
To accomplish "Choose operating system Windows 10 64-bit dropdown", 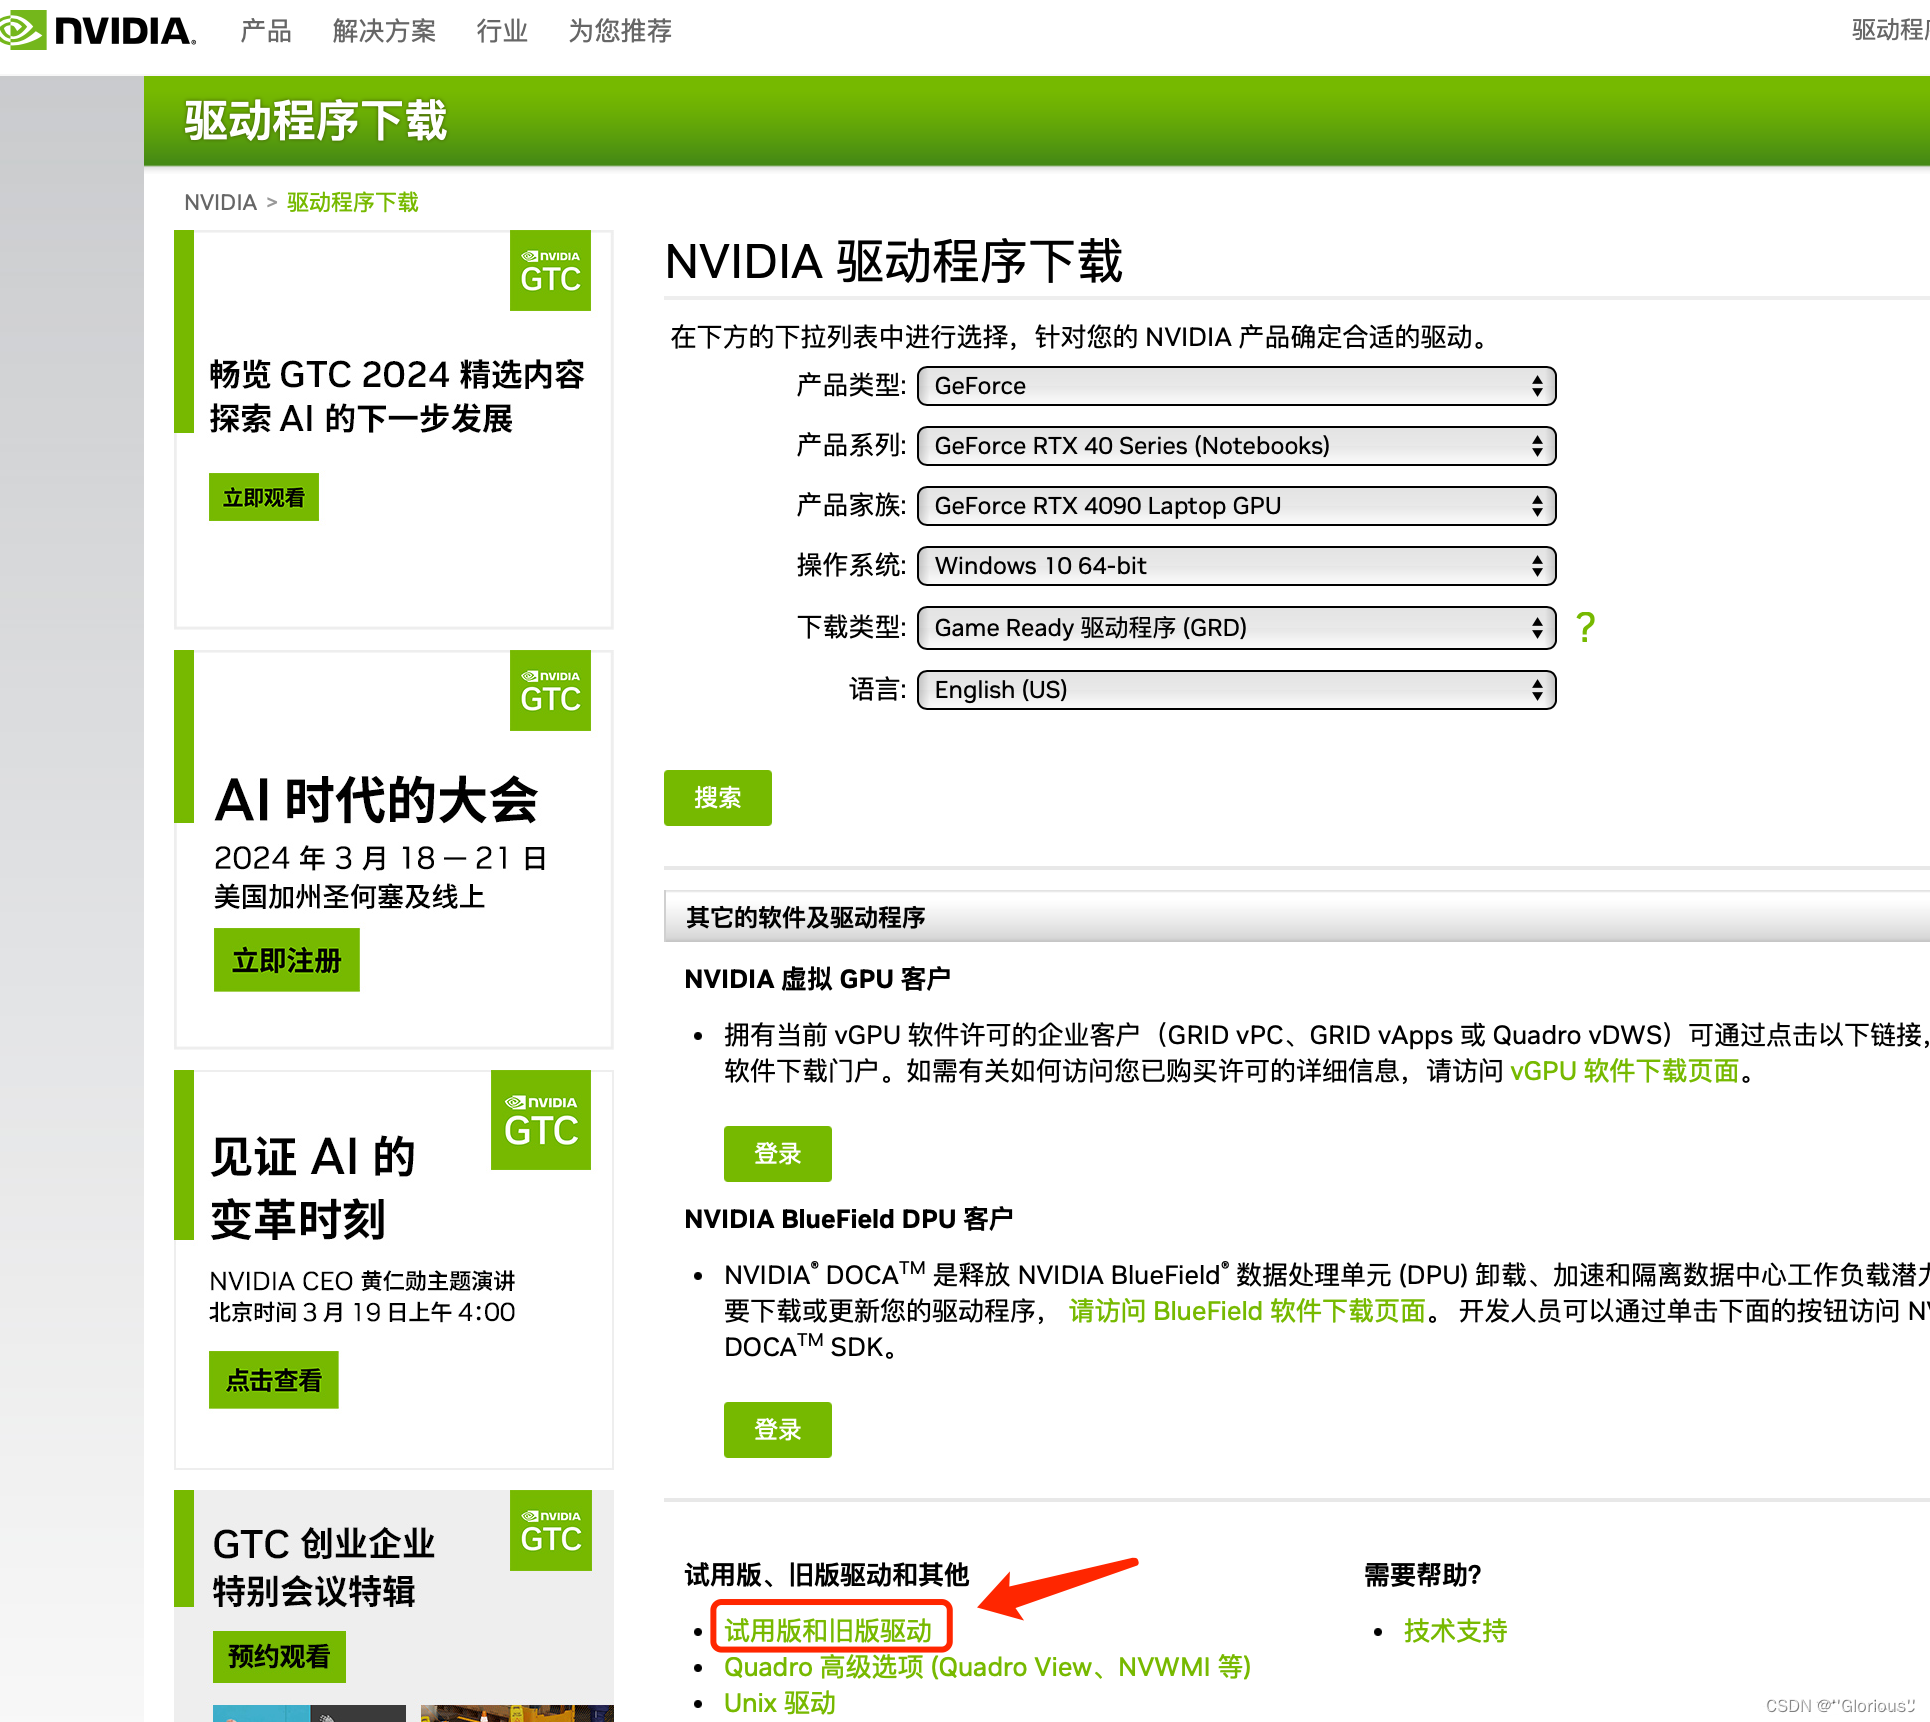I will [1236, 566].
